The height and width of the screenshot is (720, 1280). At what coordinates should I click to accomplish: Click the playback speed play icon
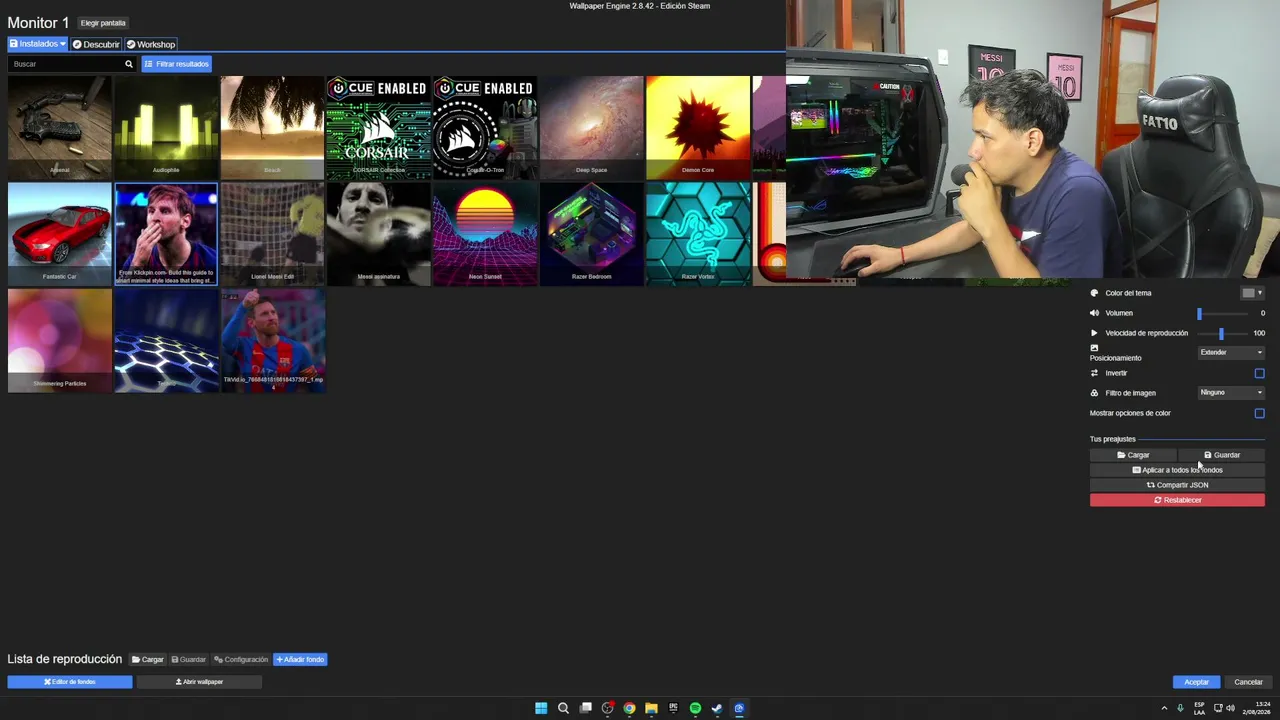(1094, 333)
